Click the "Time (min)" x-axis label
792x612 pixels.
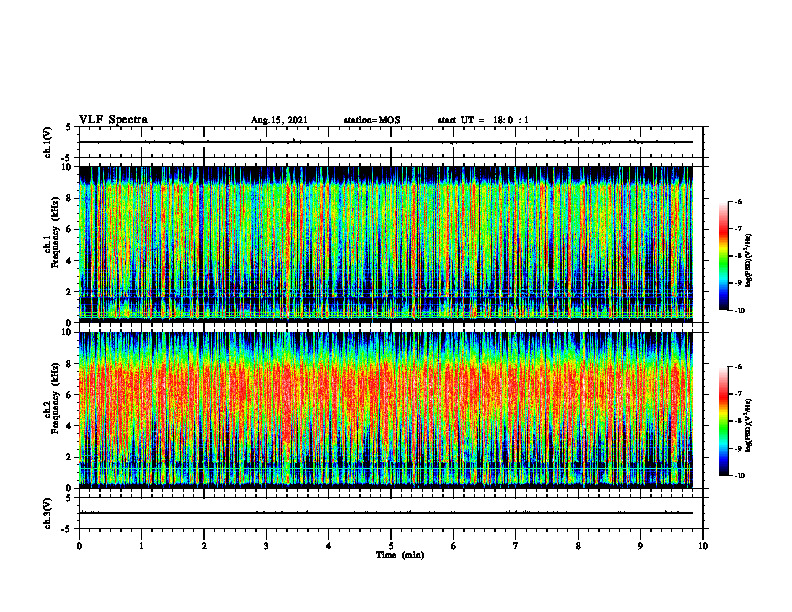(400, 555)
